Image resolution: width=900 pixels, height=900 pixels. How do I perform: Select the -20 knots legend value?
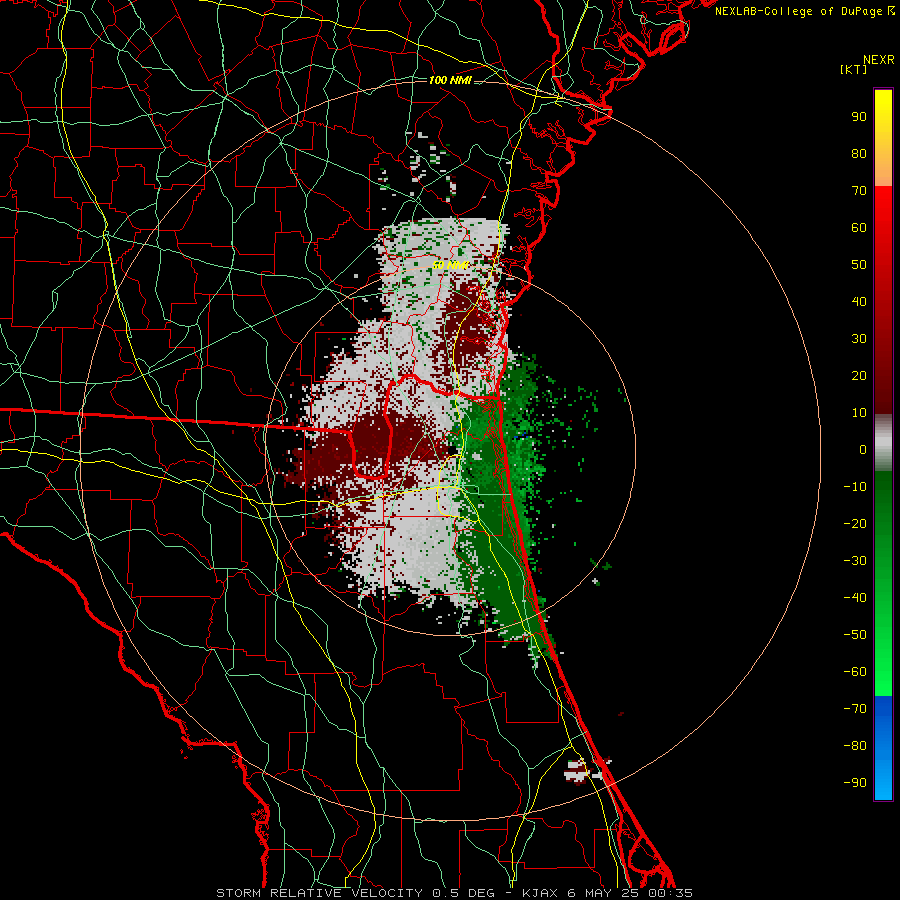(x=855, y=524)
